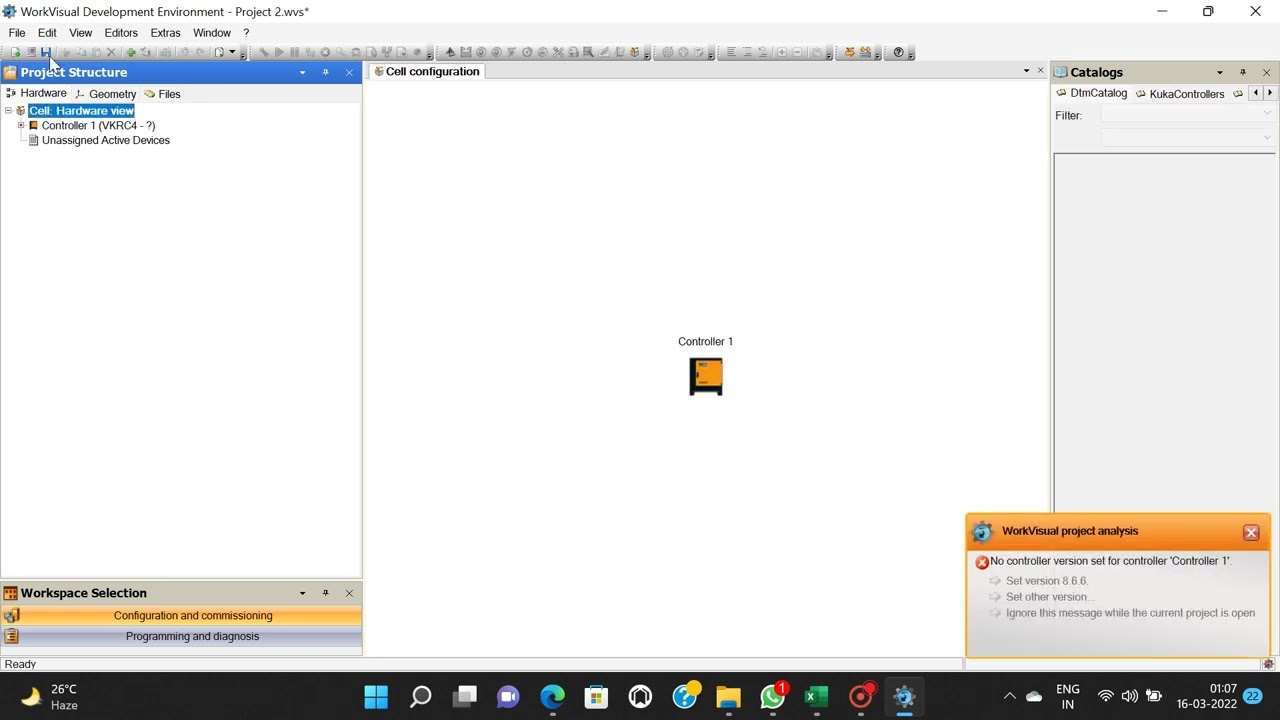Switch to the Geometry tab
This screenshot has width=1280, height=720.
tap(106, 94)
